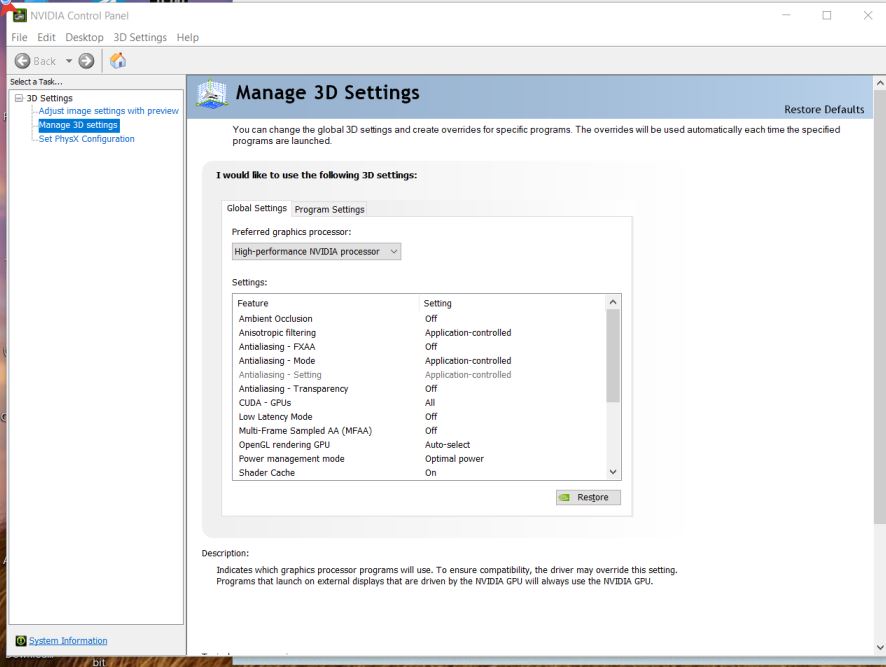Screen dimensions: 886x667
Task: Select the Antialiasing - Transparency row
Action: coord(419,389)
